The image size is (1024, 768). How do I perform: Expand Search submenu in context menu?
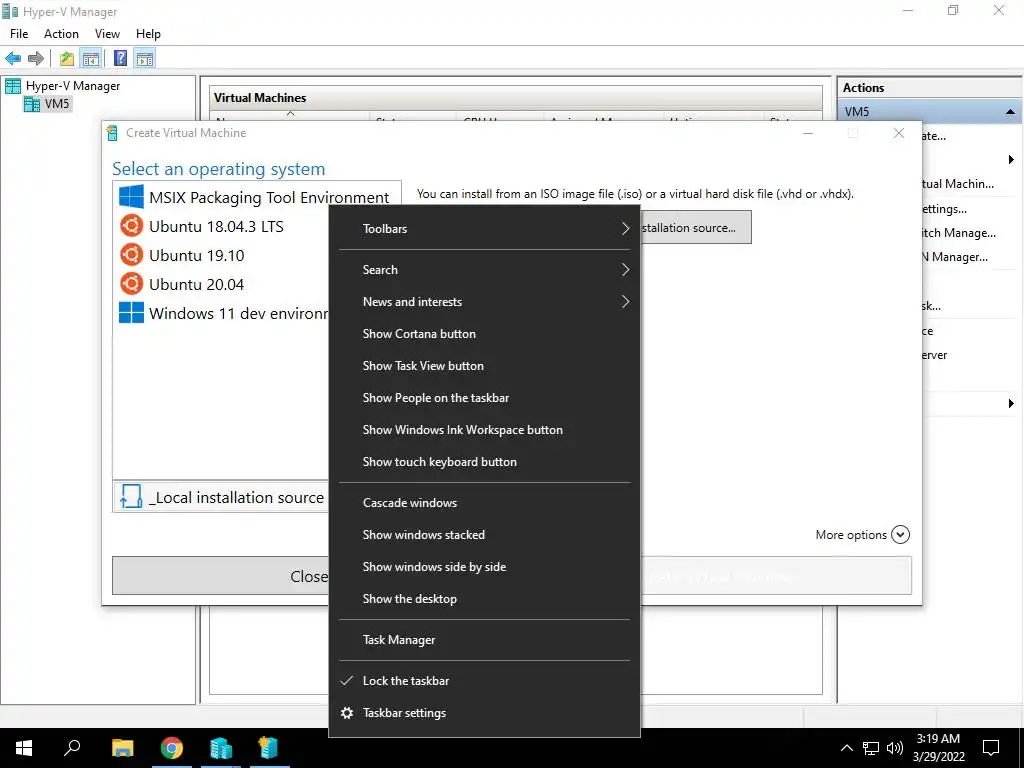coord(484,270)
